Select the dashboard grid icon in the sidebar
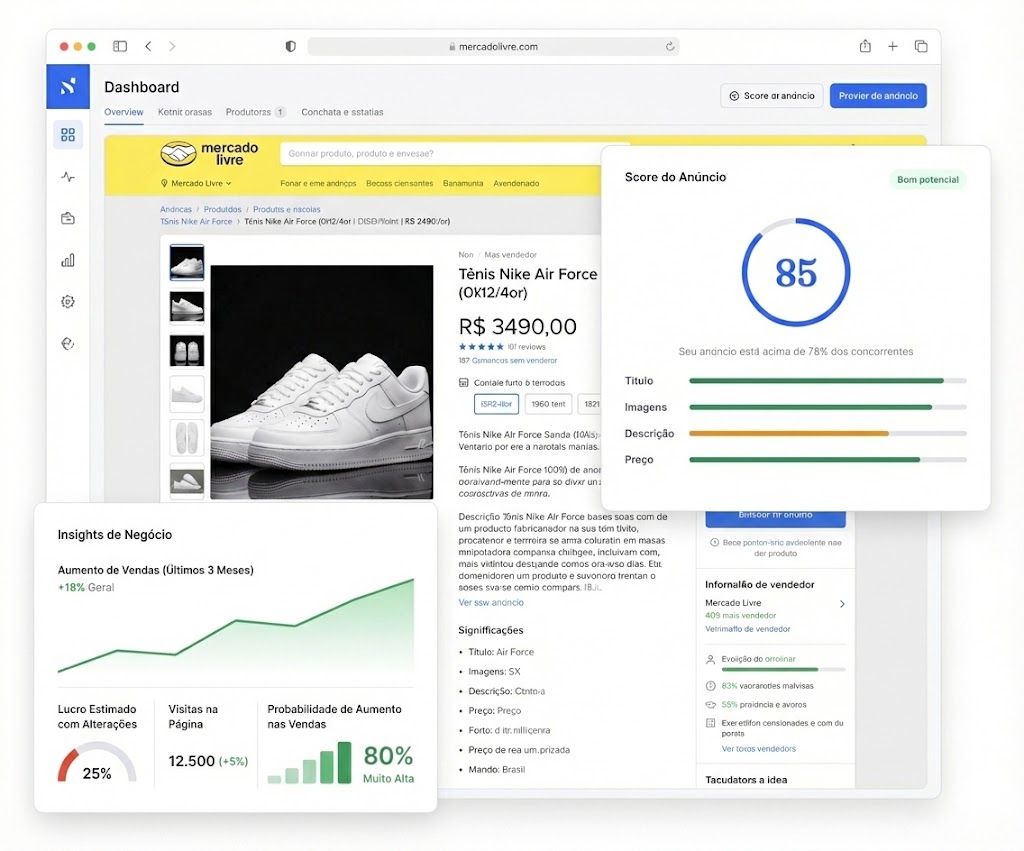 (x=67, y=134)
